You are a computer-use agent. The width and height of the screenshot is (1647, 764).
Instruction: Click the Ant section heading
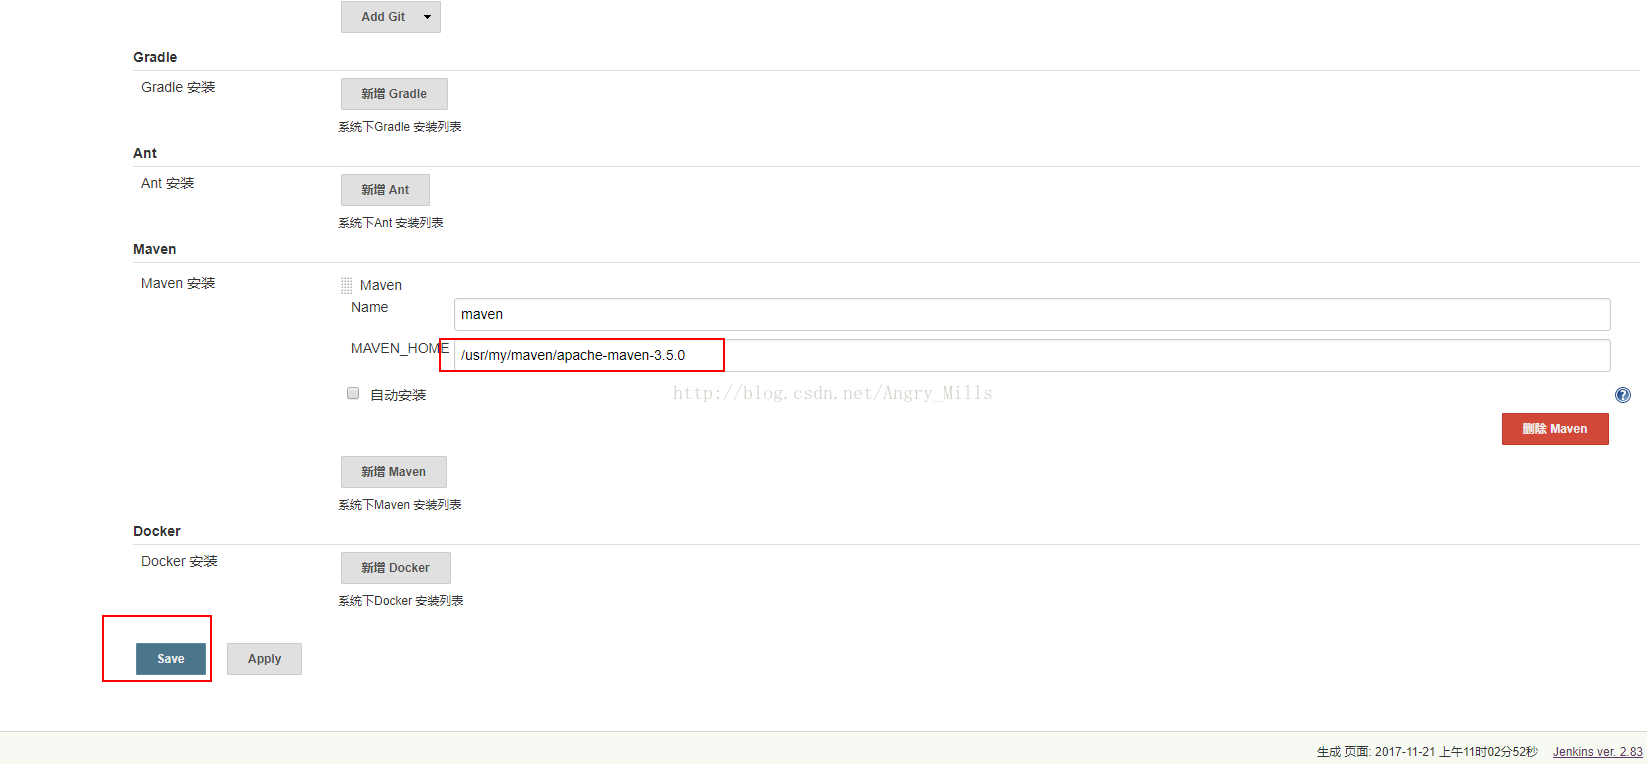point(145,153)
